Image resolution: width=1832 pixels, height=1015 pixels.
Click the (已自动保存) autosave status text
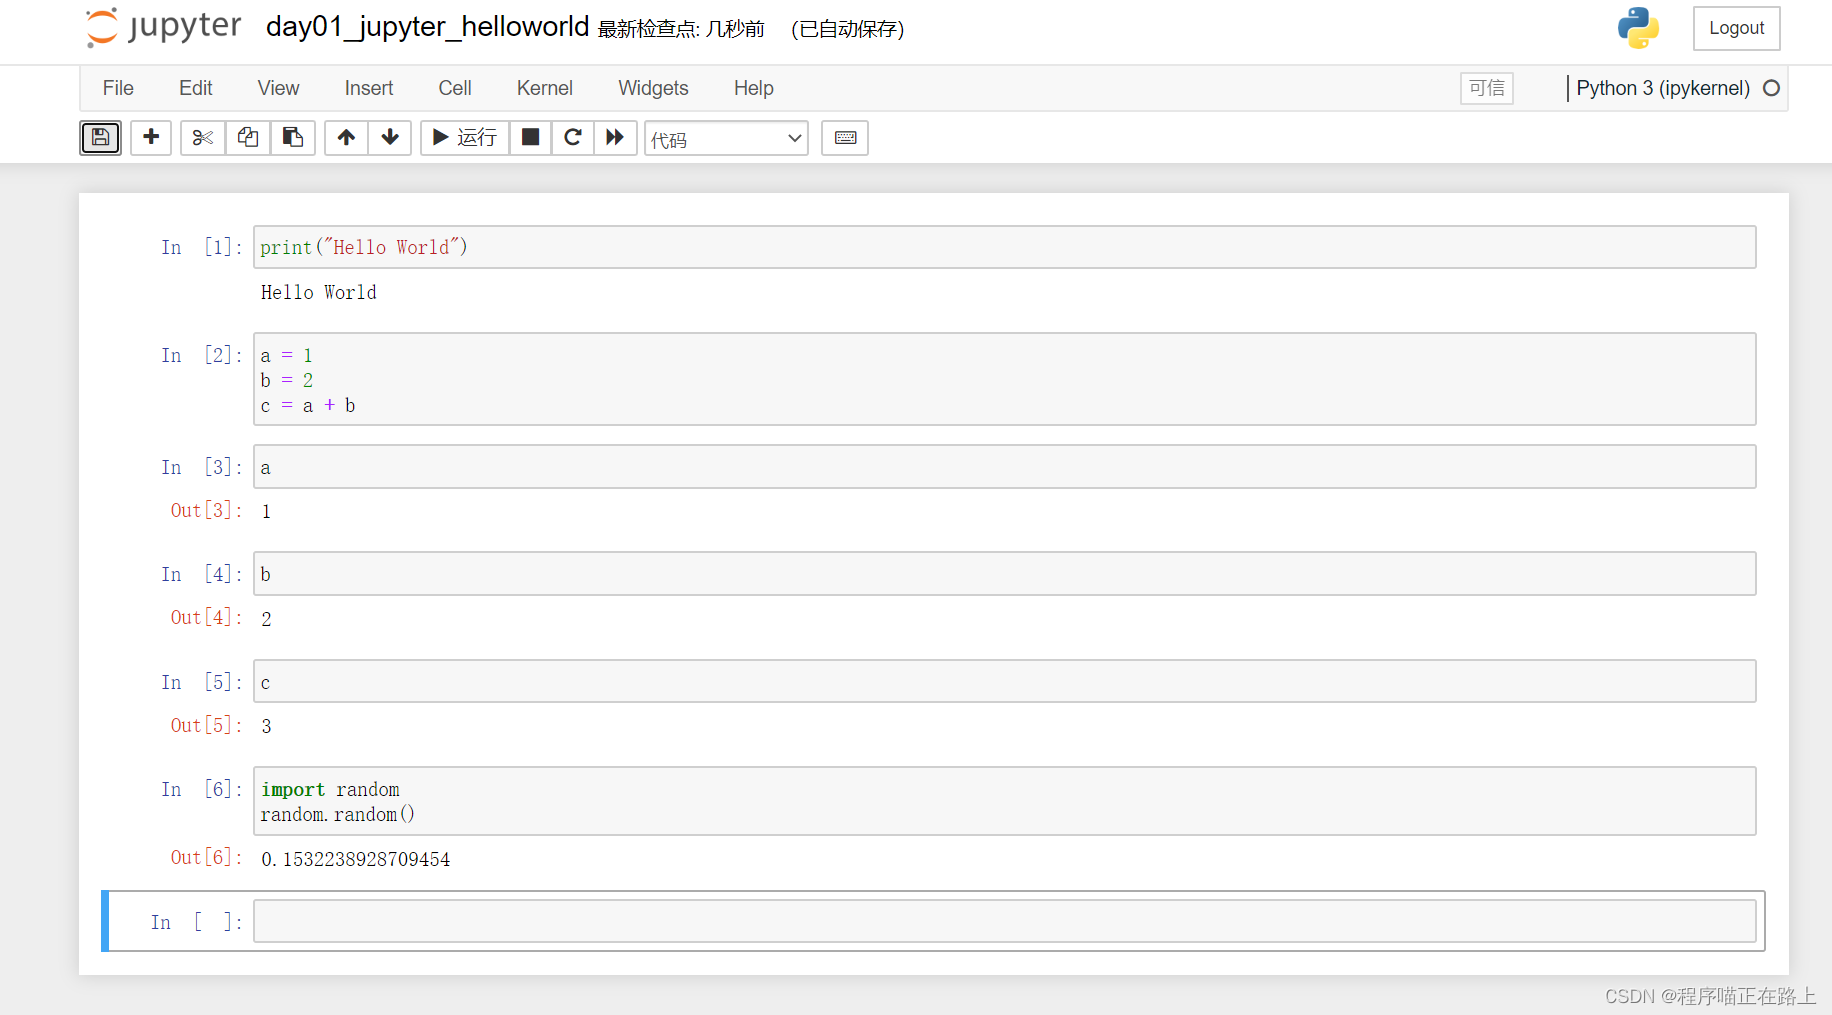pos(848,29)
